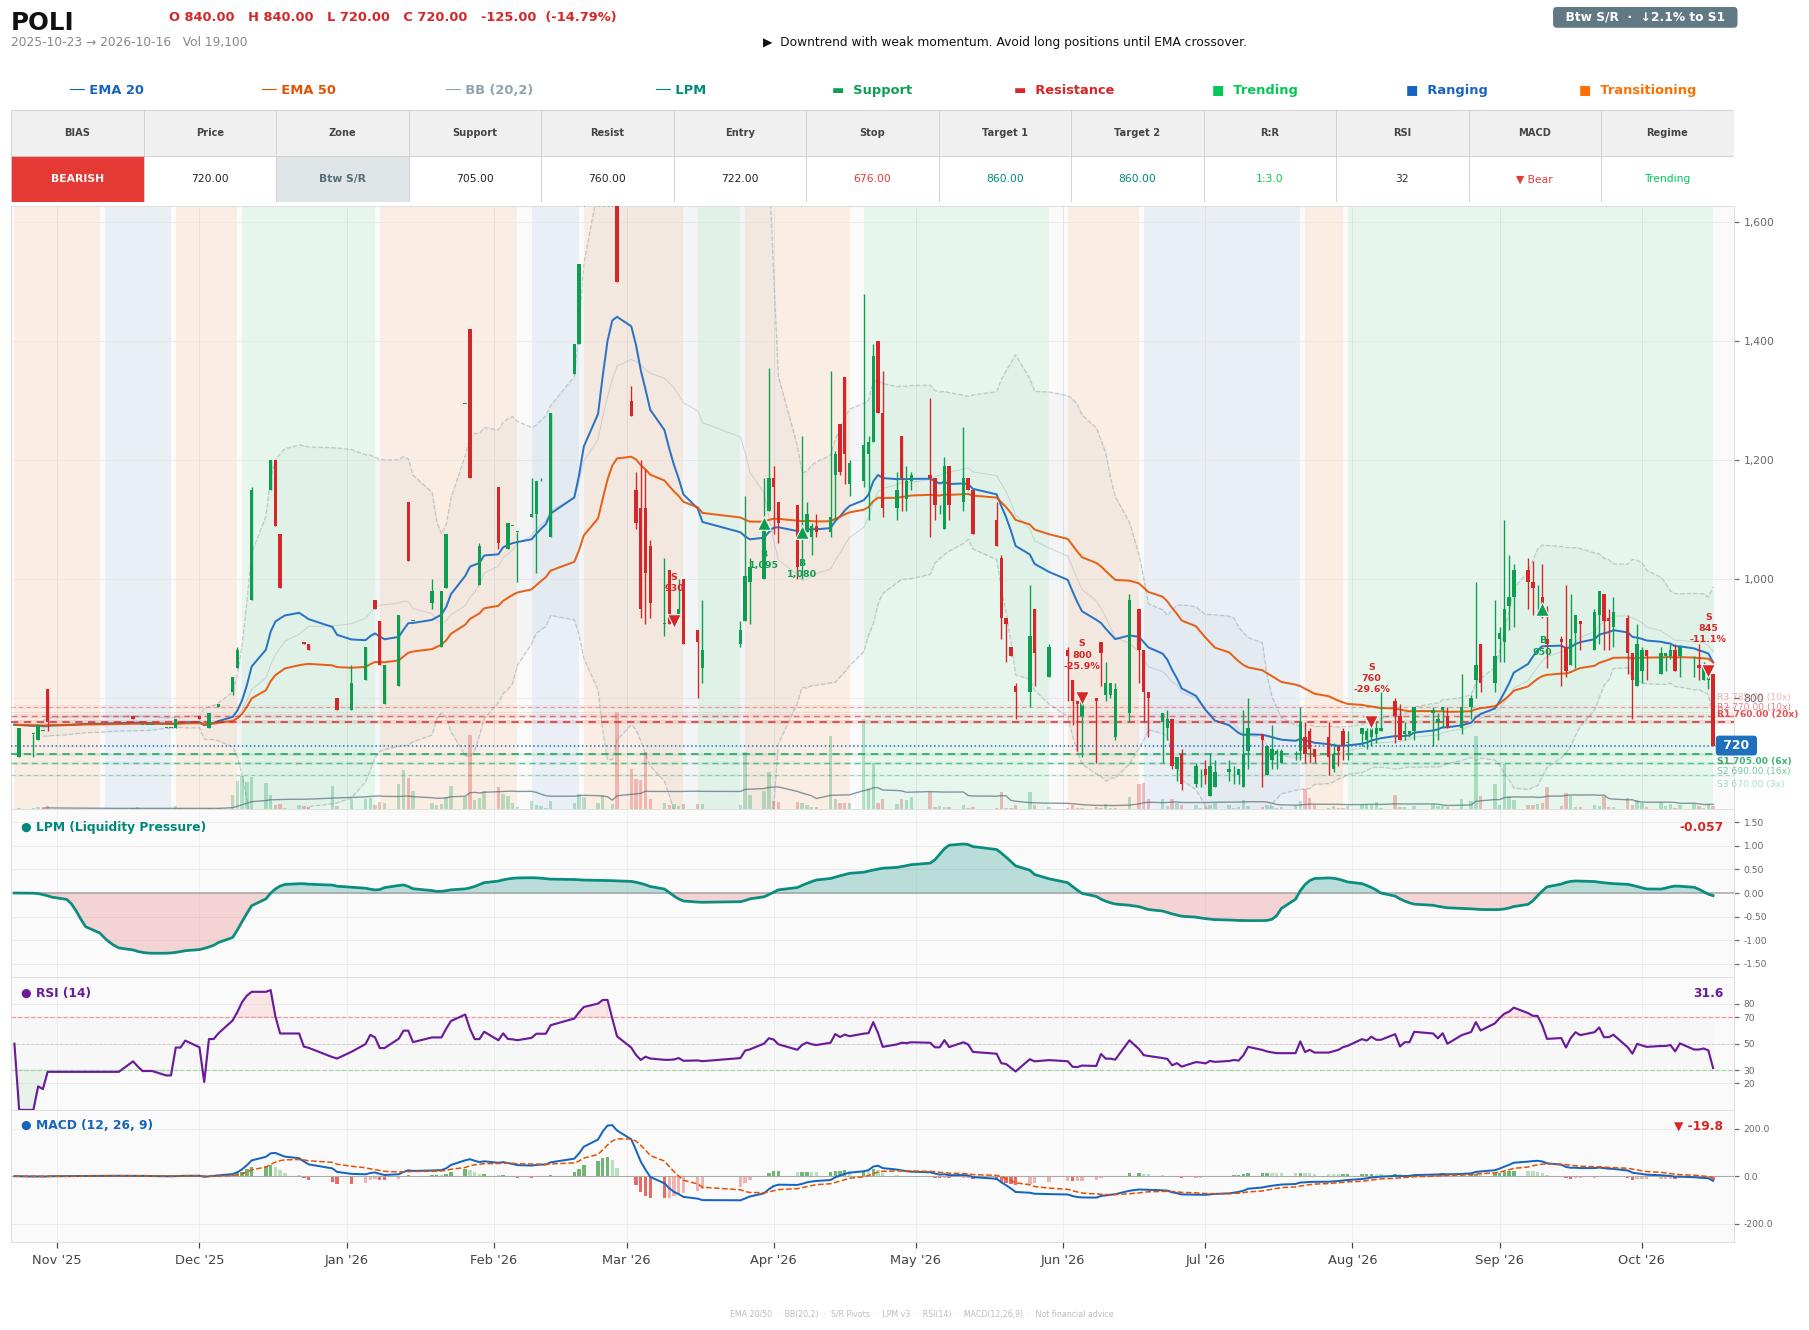The width and height of the screenshot is (1809, 1330).
Task: Click the red BEARISH bias cell
Action: [x=78, y=179]
